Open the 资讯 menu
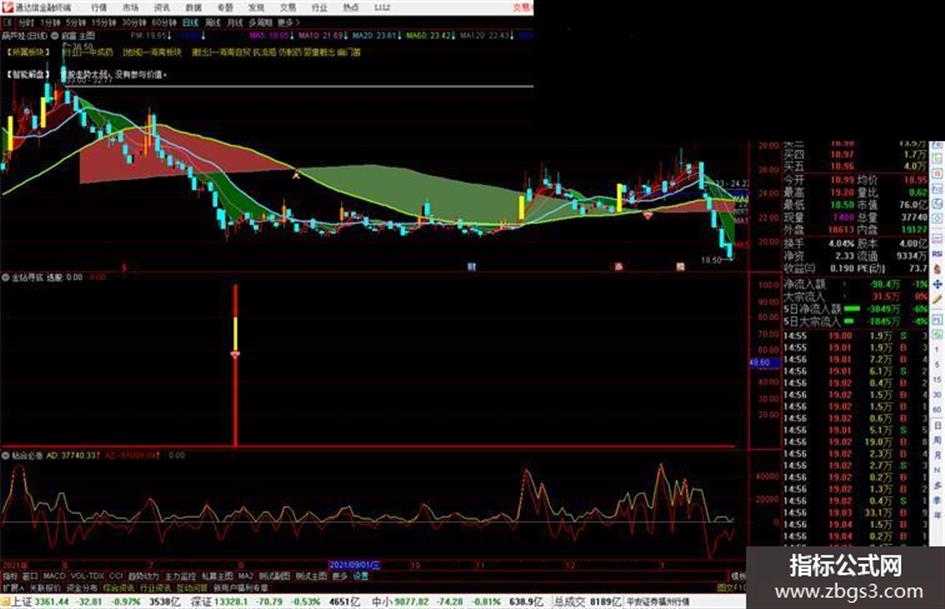Viewport: 945px width, 609px height. 162,7
